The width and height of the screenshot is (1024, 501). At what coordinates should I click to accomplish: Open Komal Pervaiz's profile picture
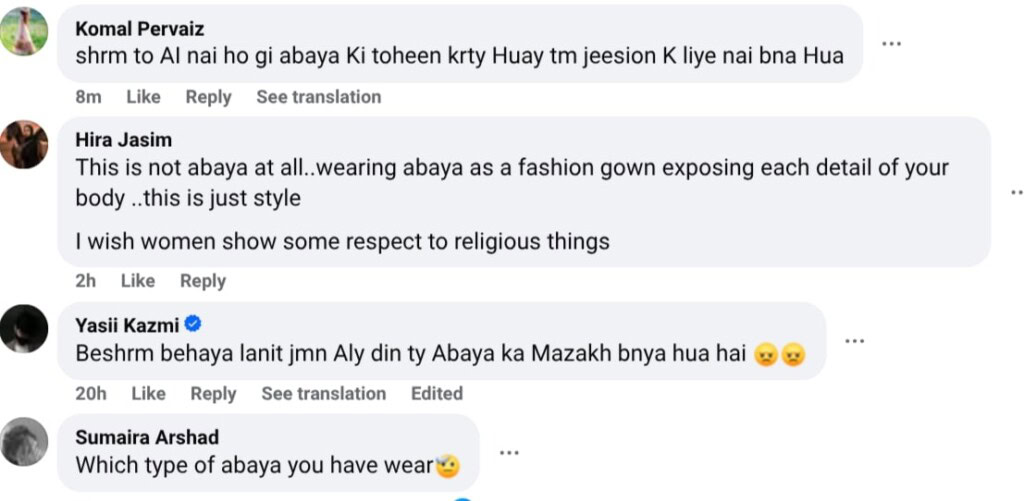24,31
